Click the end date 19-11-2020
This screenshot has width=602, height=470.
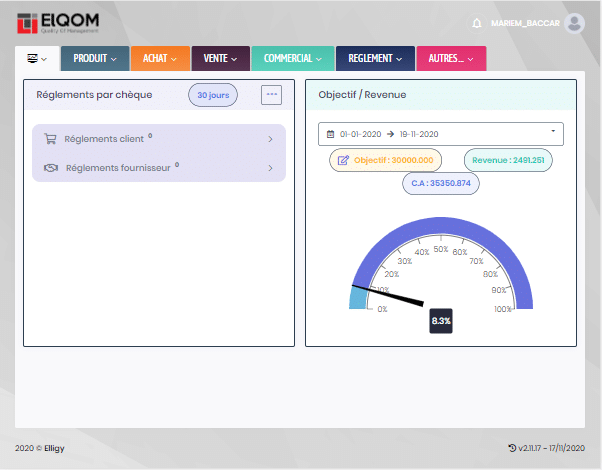click(419, 134)
